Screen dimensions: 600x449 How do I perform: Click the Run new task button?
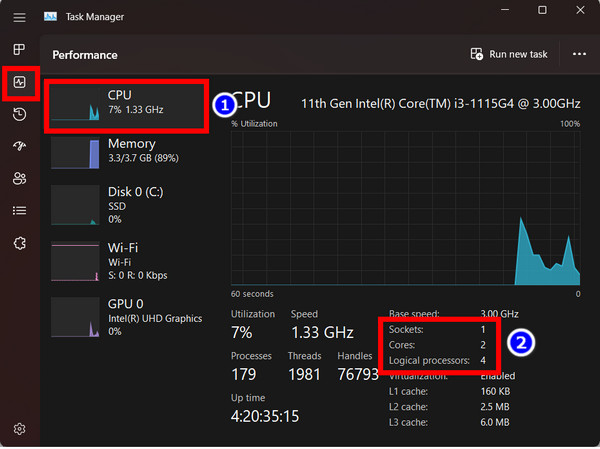(509, 54)
